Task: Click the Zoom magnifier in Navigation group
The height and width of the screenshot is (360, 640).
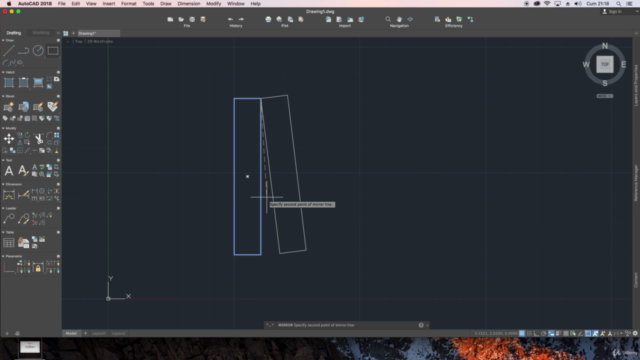Action: click(388, 19)
